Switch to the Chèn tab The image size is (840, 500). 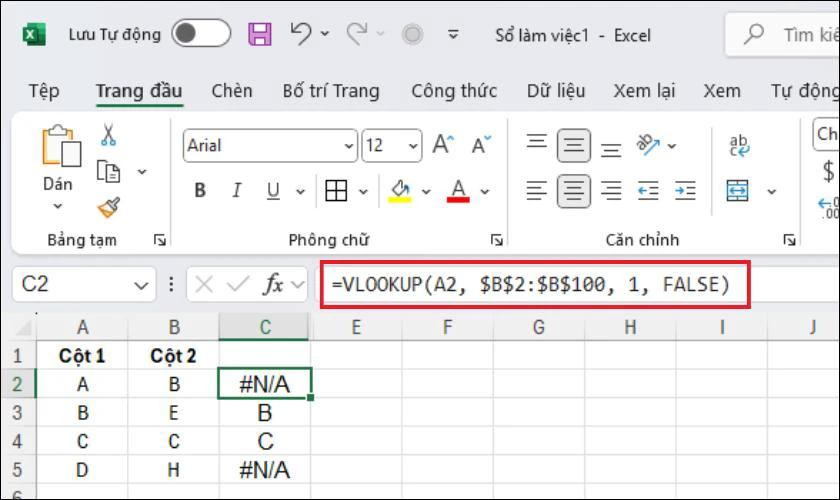[x=232, y=91]
